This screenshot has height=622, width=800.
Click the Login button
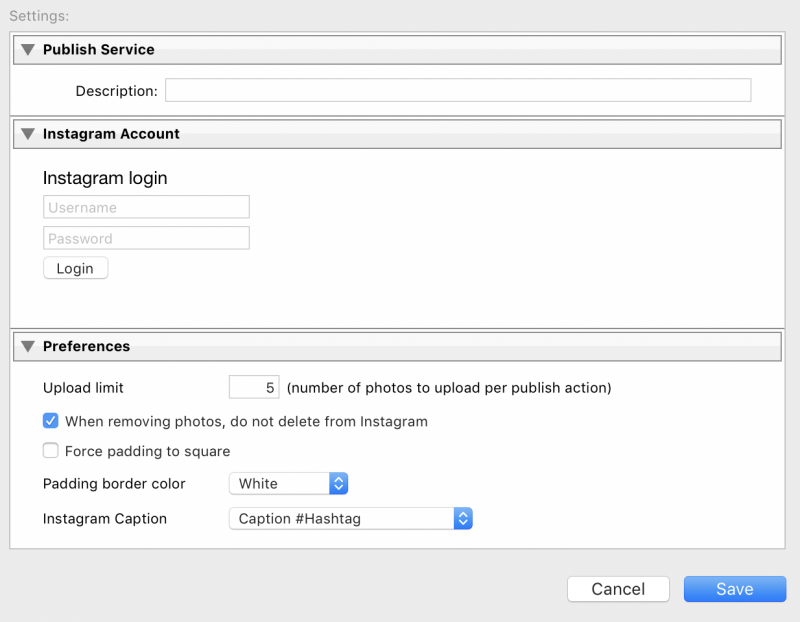coord(76,268)
